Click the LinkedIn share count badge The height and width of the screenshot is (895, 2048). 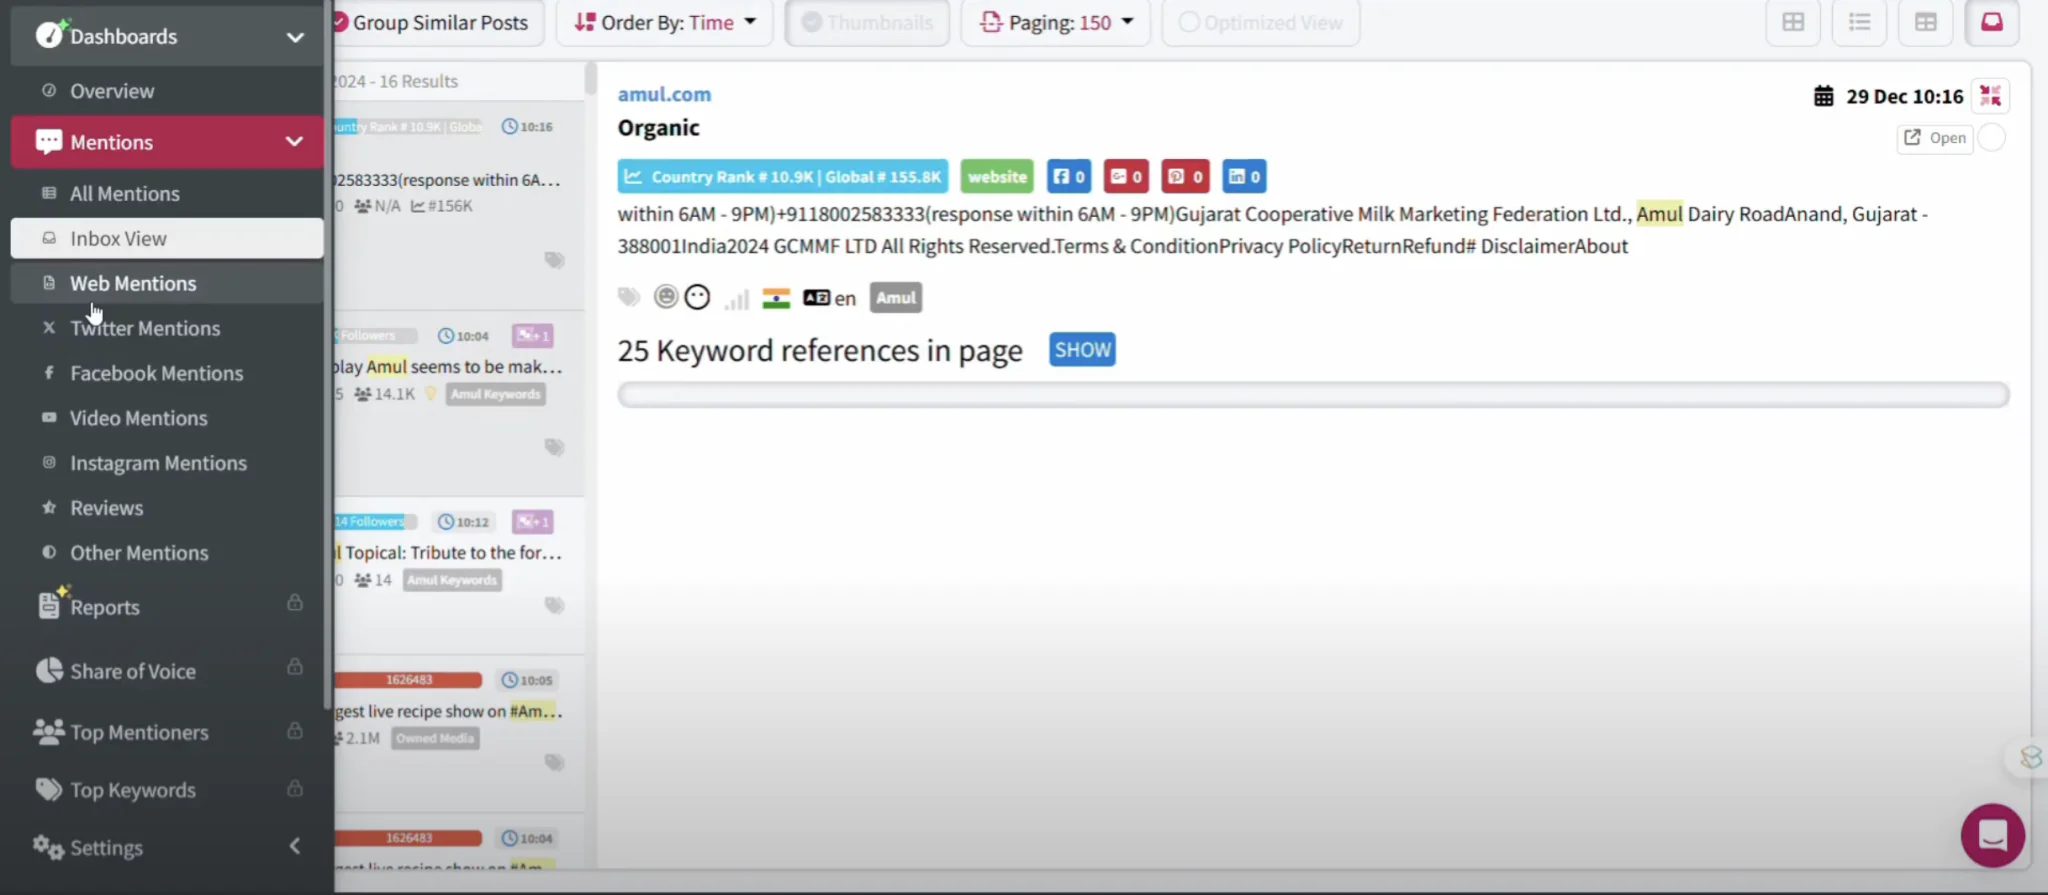click(x=1244, y=177)
